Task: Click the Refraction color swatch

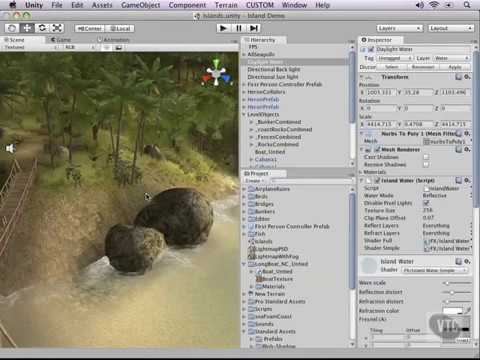Action: (453, 311)
